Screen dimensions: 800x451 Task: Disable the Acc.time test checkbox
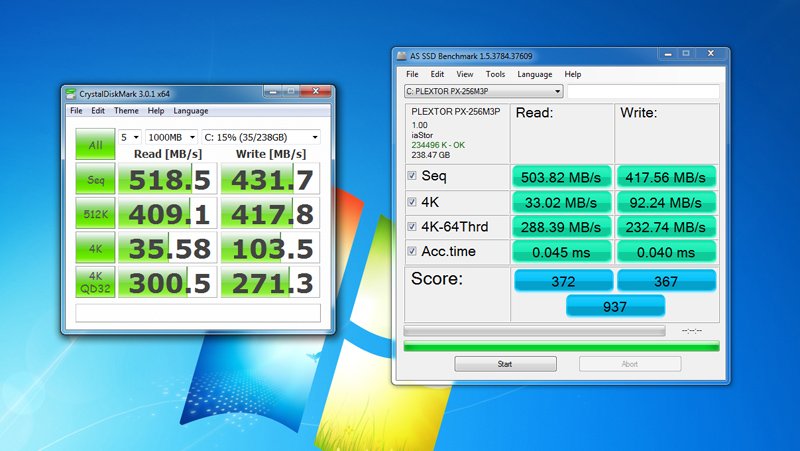click(413, 250)
